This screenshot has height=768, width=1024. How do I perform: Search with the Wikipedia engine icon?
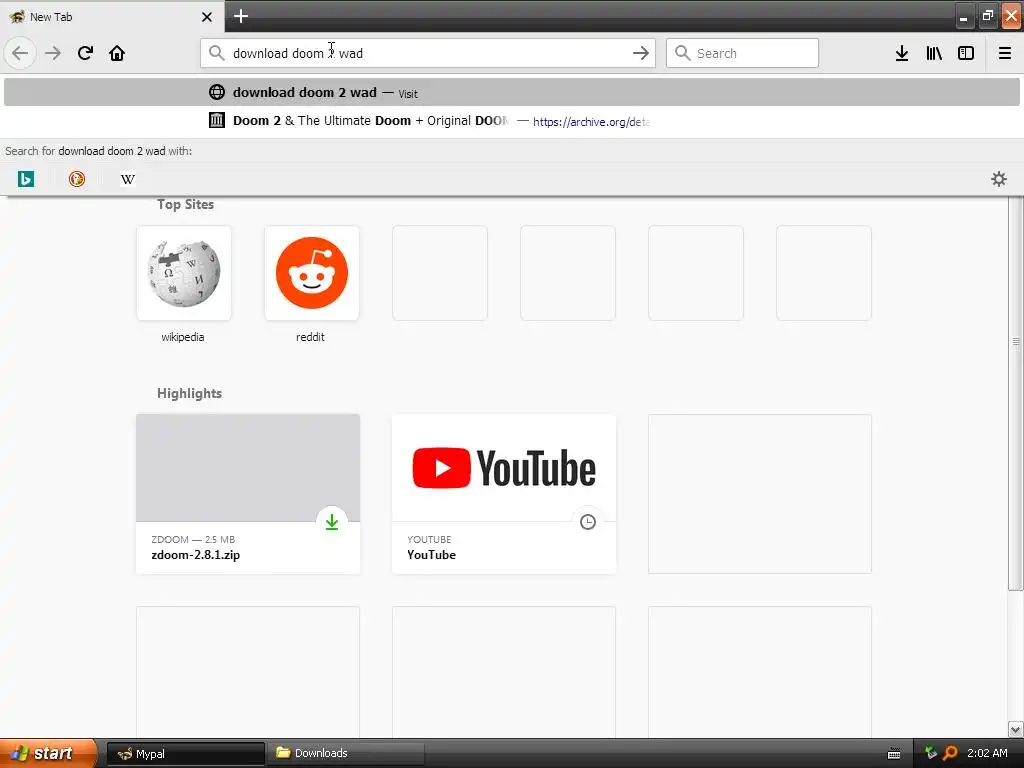127,179
